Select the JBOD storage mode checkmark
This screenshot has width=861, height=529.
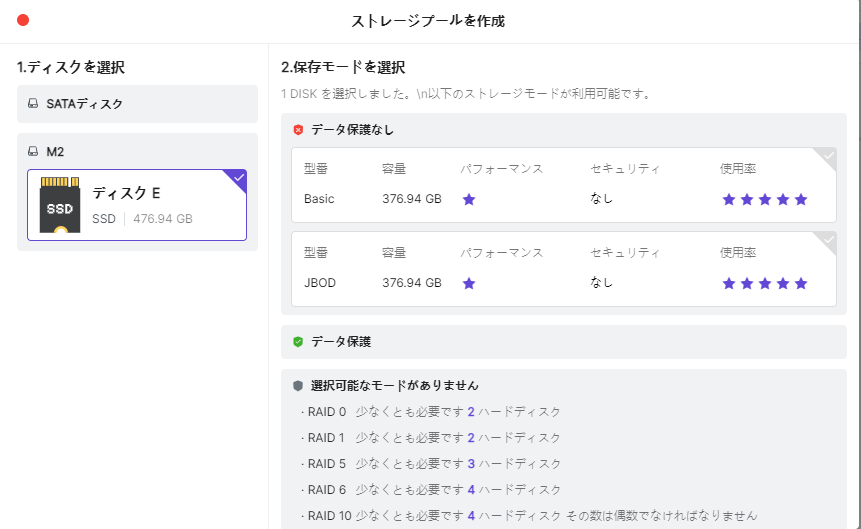pyautogui.click(x=827, y=239)
